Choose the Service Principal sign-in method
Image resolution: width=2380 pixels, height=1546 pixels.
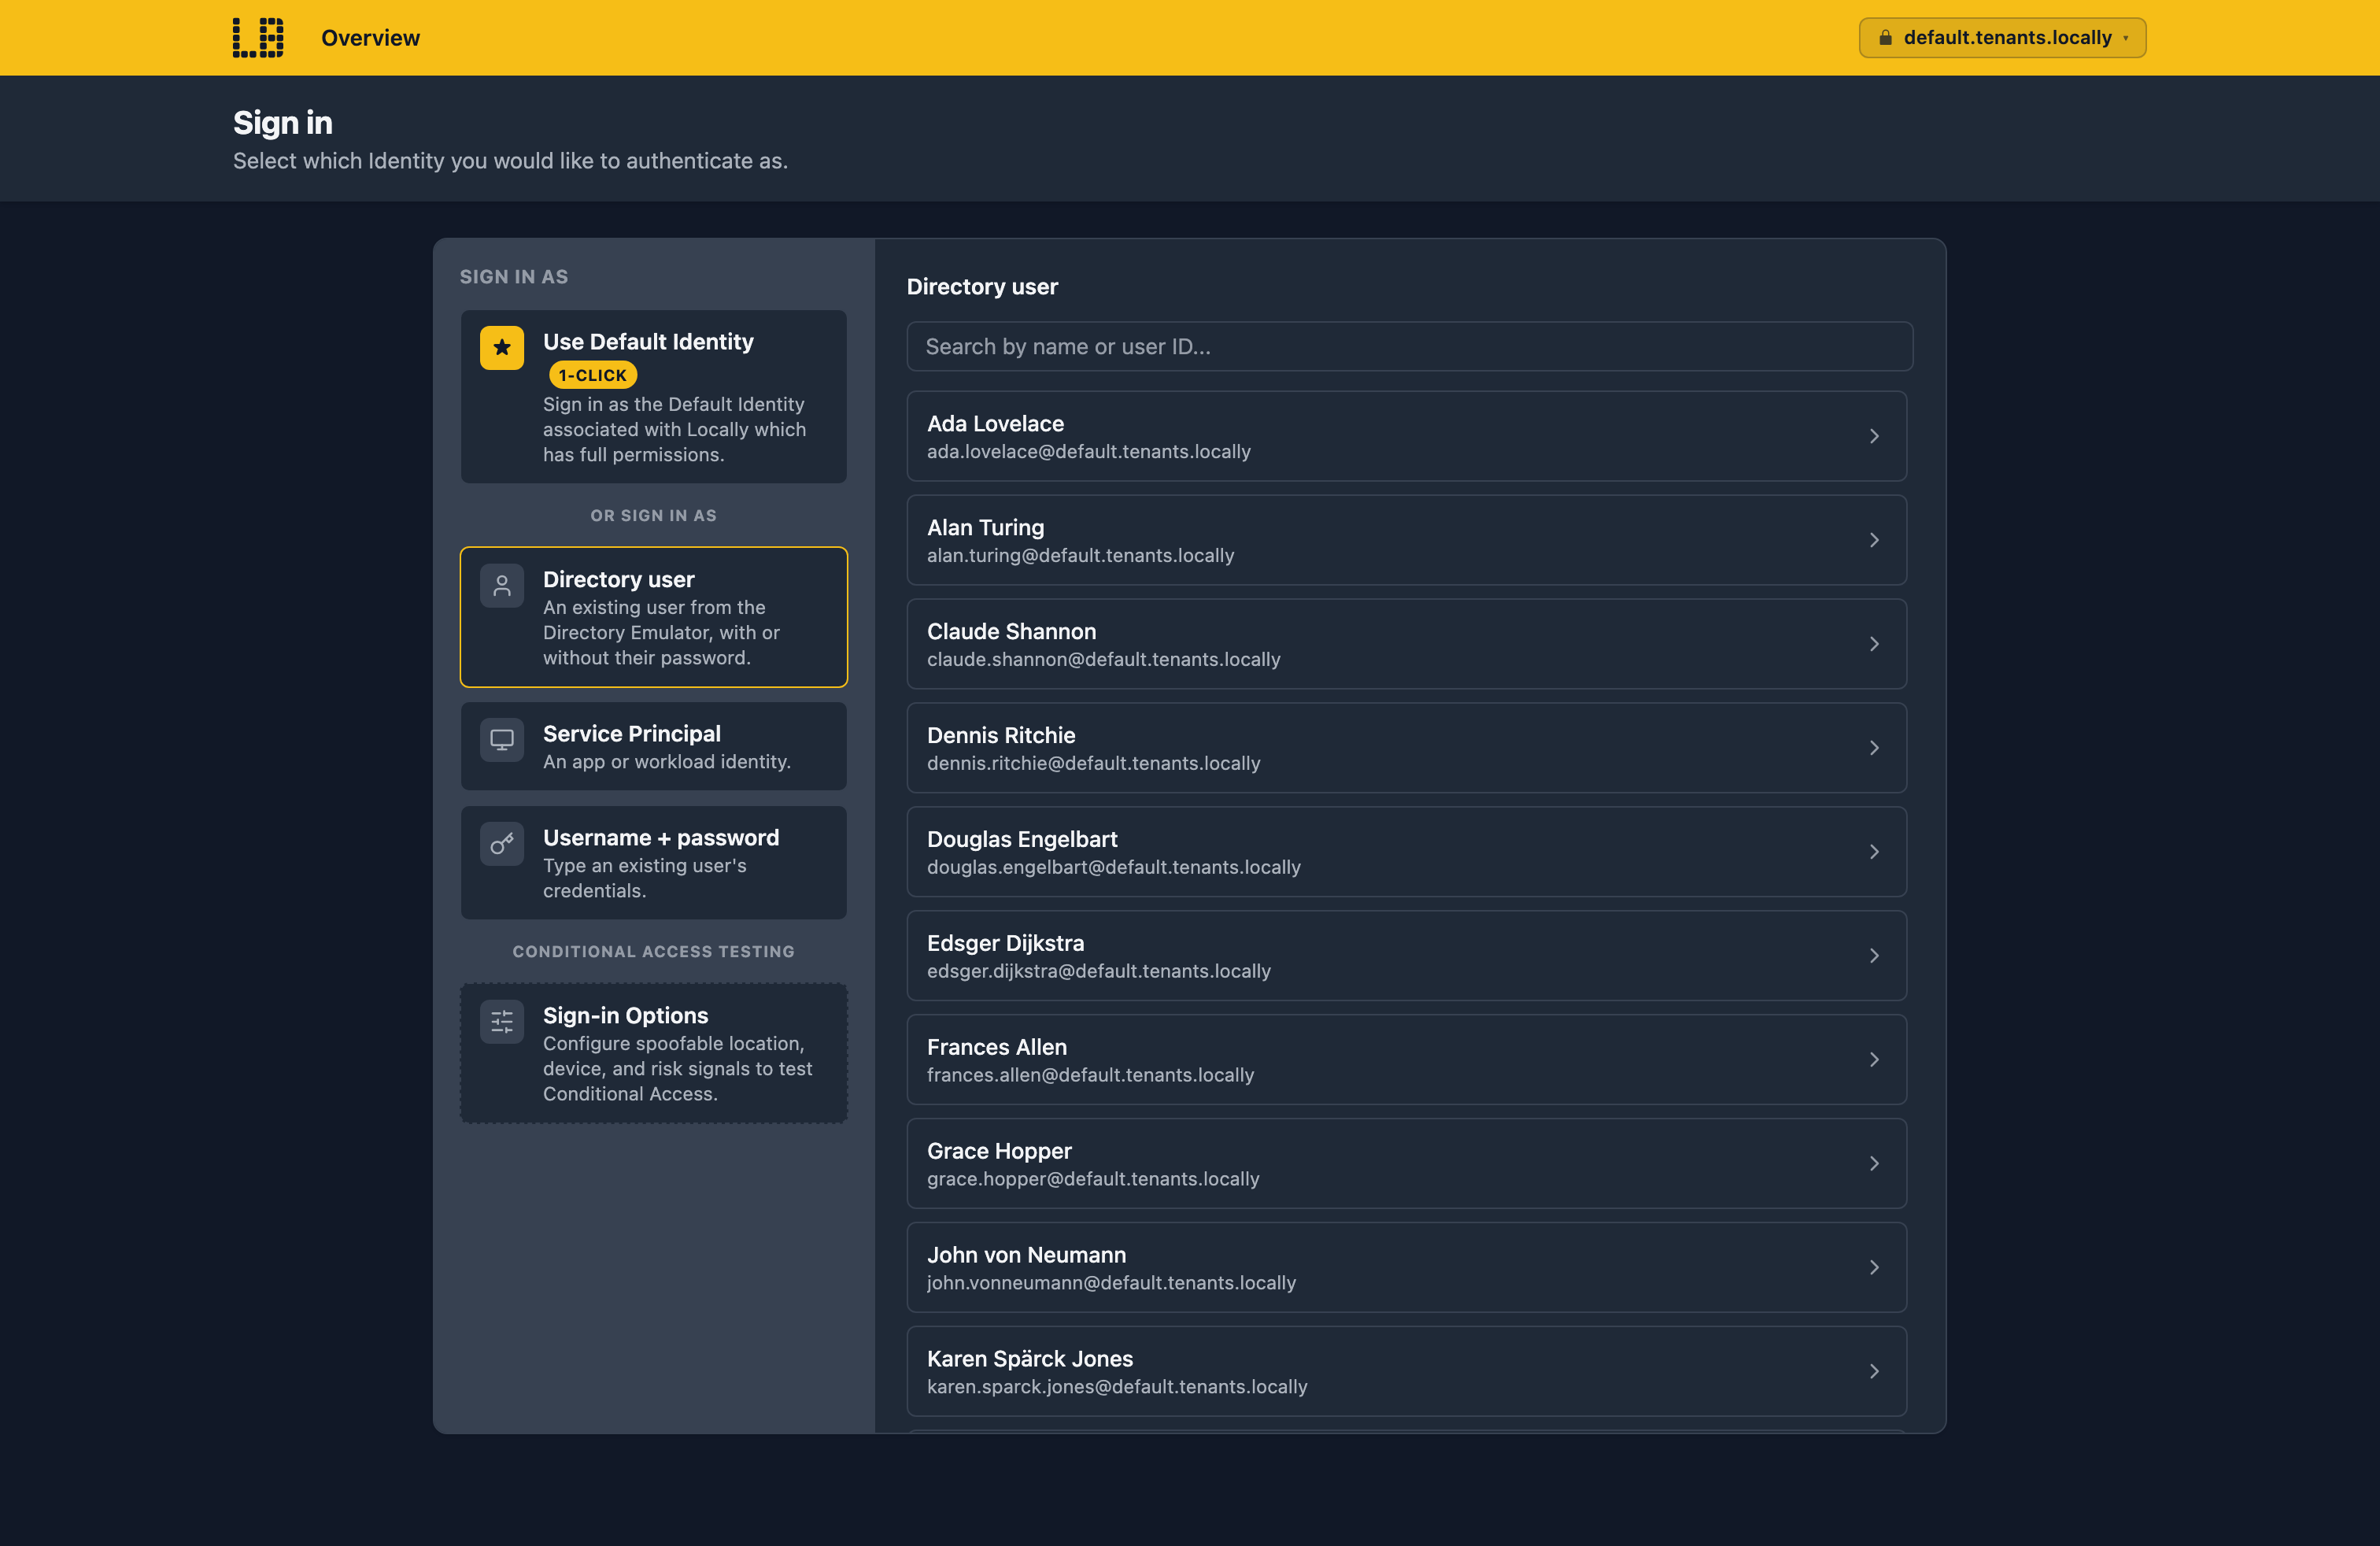tap(654, 746)
